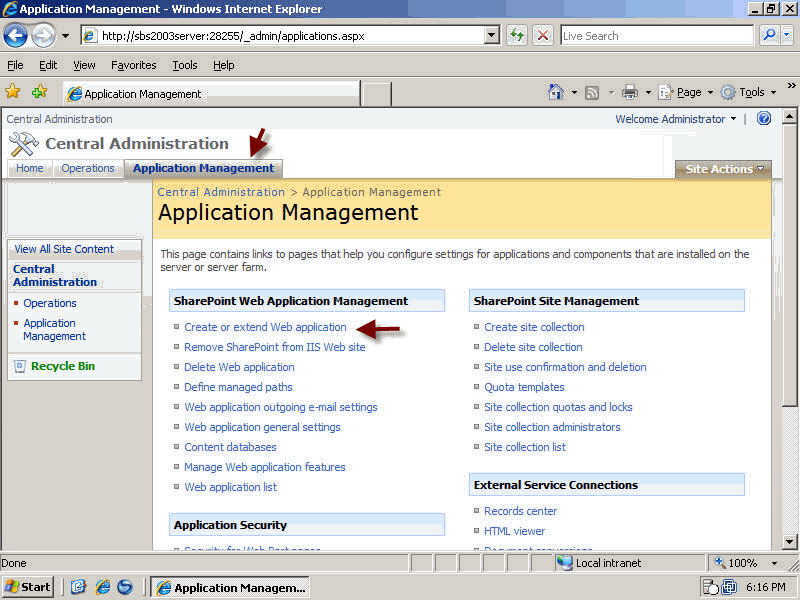This screenshot has width=800, height=600.
Task: Show more toolbar items chevron
Action: (791, 86)
